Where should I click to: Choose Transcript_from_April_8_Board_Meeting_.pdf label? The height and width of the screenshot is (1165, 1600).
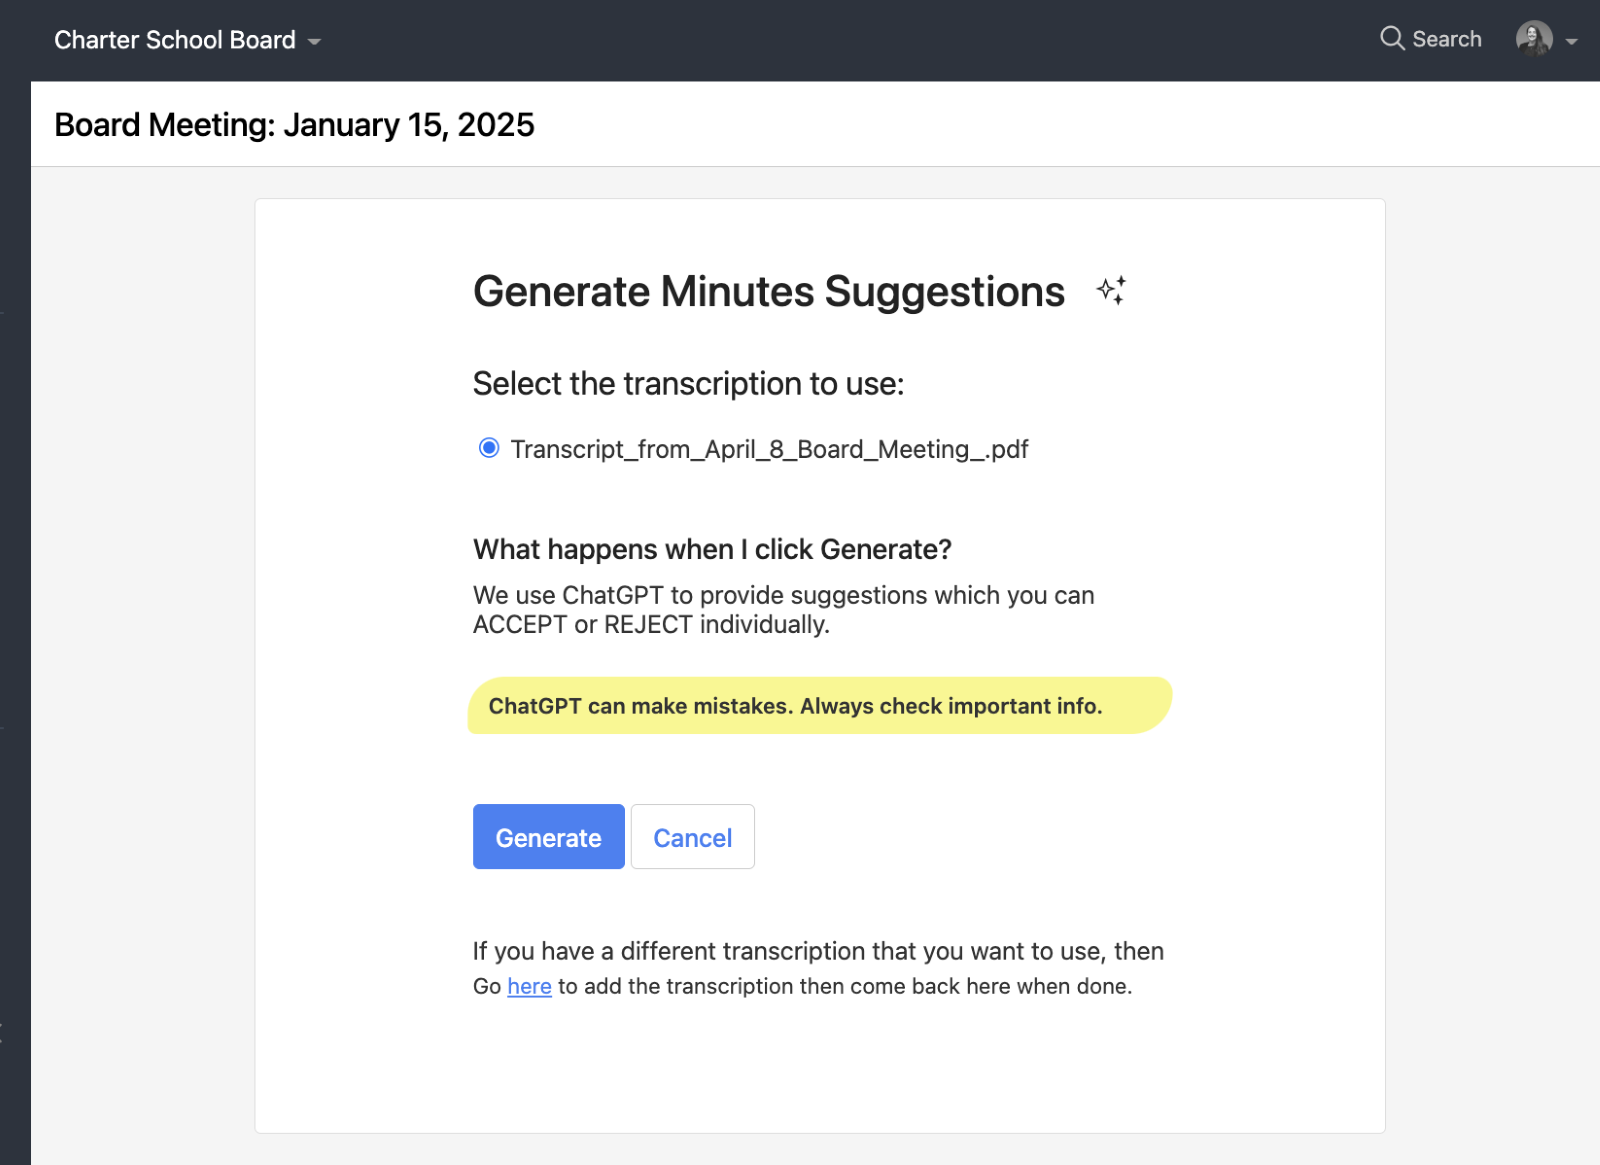(x=769, y=449)
